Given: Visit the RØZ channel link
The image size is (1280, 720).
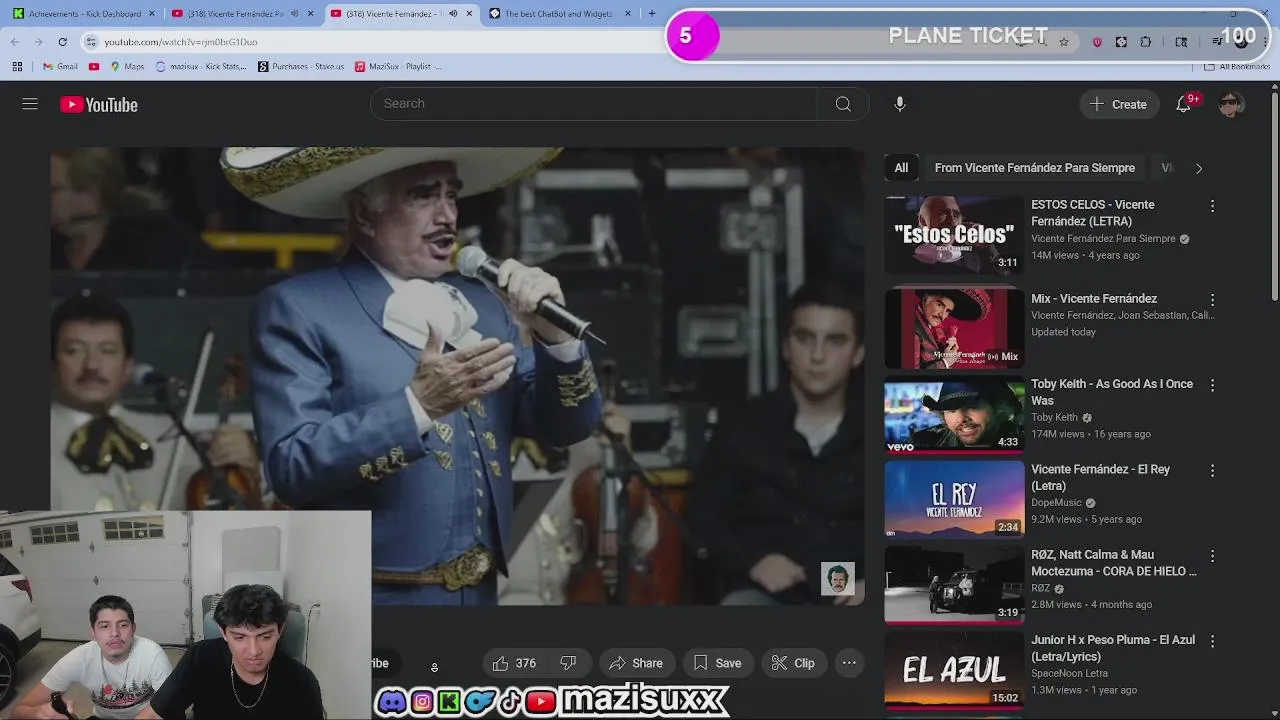Looking at the screenshot, I should pos(1041,589).
